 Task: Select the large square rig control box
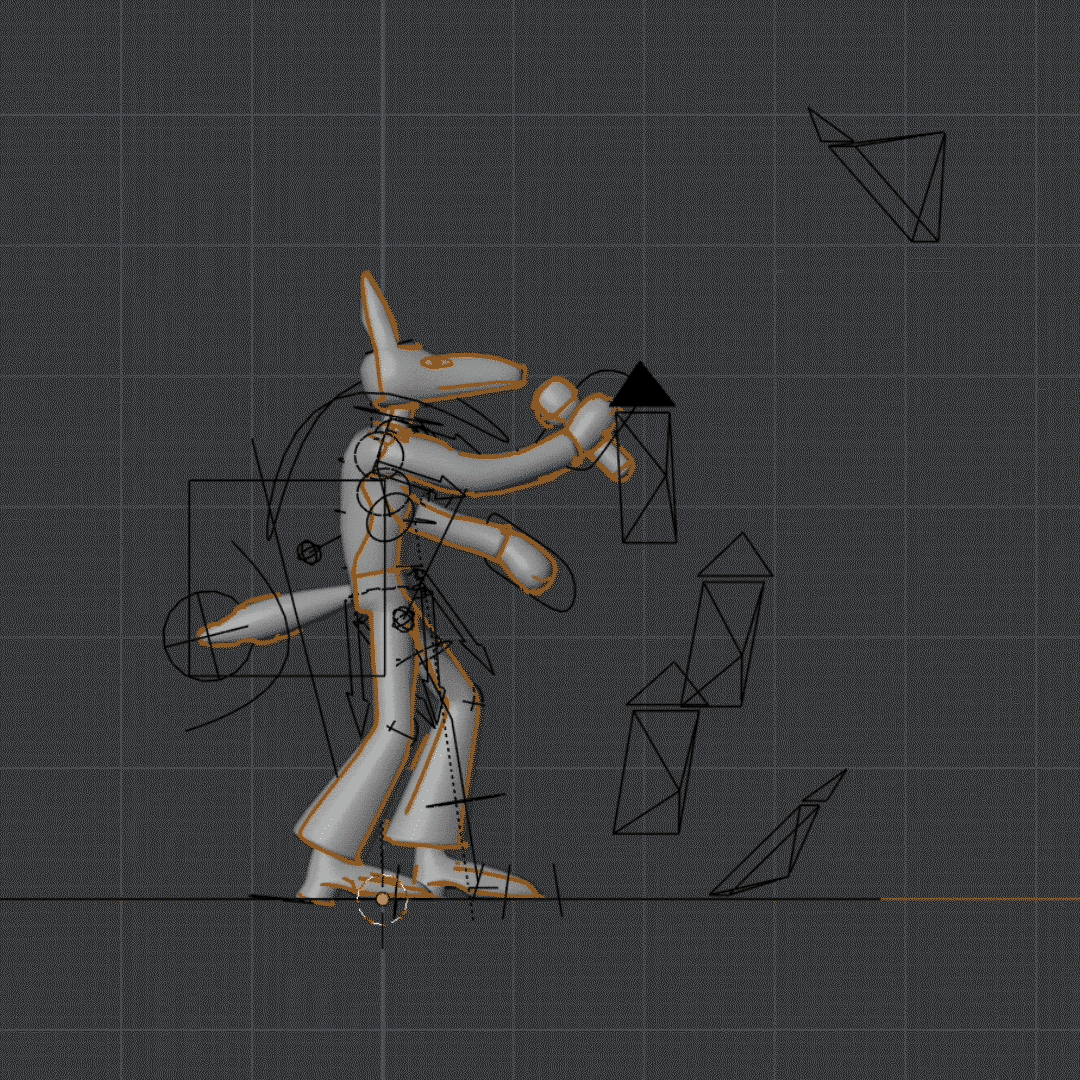[287, 578]
